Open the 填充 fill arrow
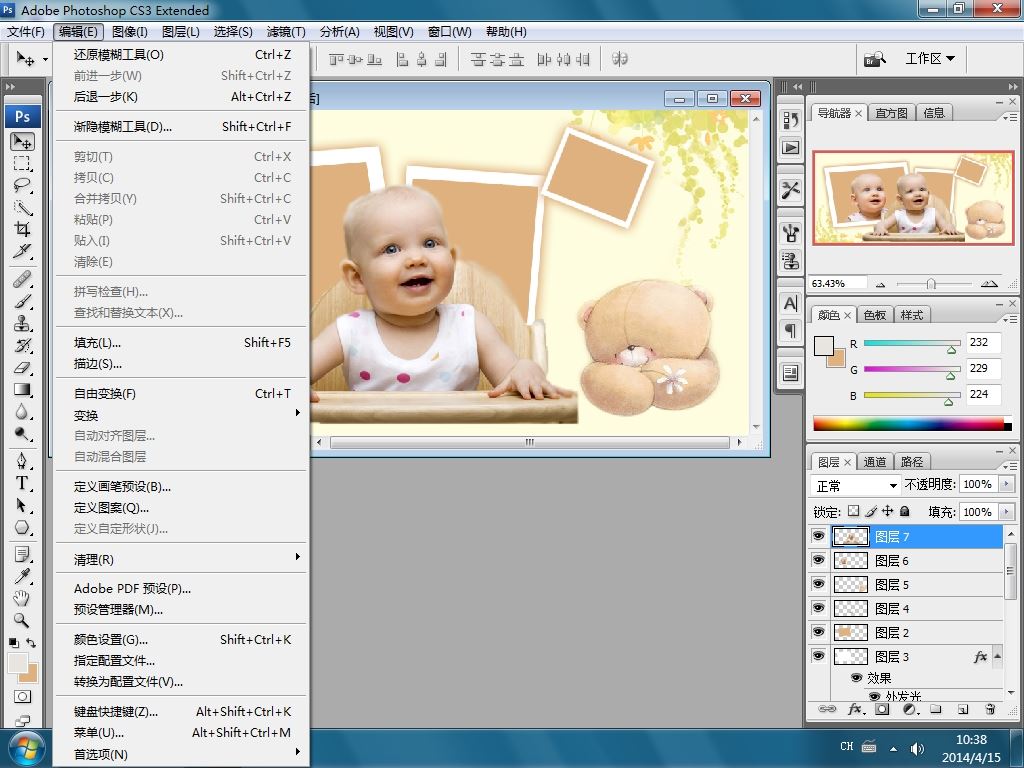1024x768 pixels. pos(1006,511)
